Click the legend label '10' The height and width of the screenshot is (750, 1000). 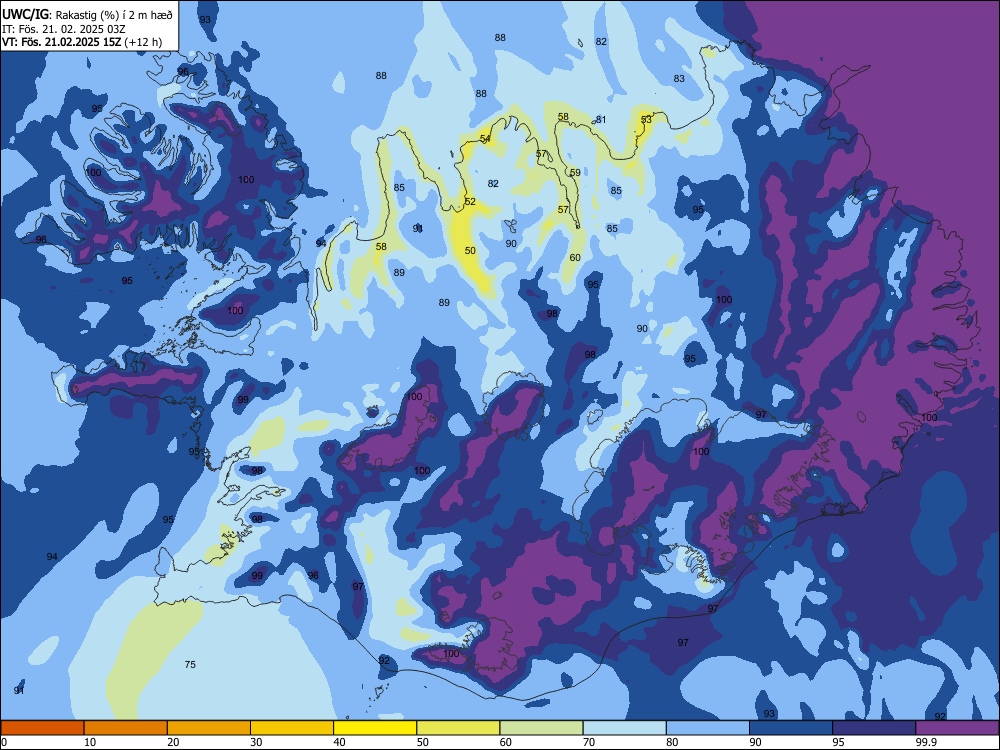[x=91, y=742]
